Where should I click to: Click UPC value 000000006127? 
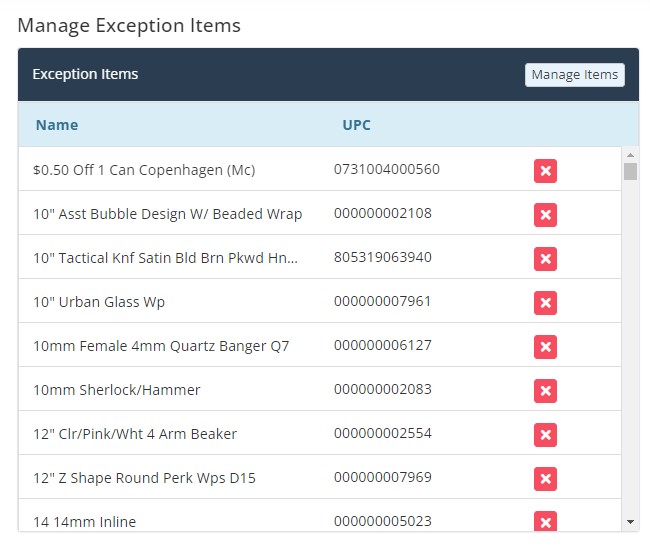(x=383, y=345)
